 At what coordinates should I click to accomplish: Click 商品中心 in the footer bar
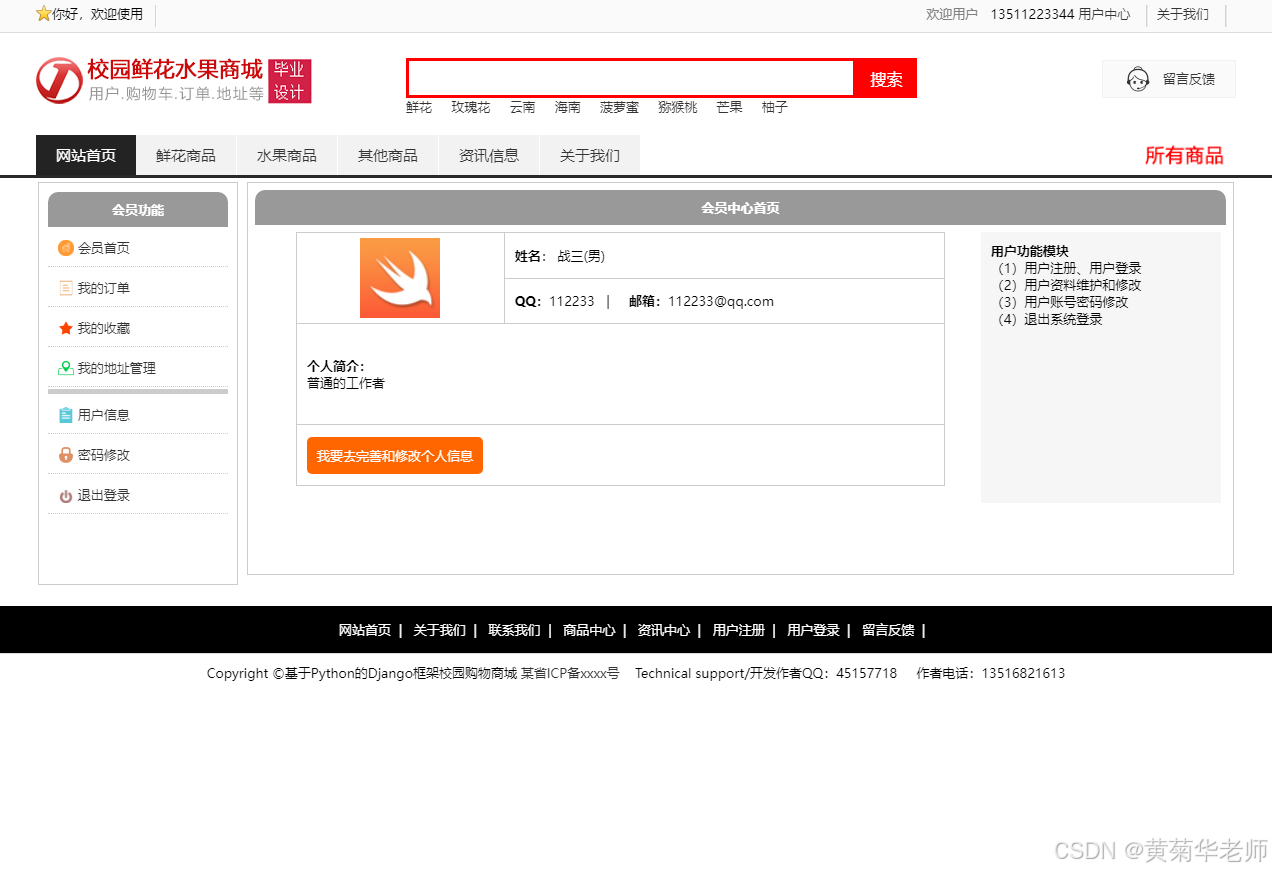[589, 630]
